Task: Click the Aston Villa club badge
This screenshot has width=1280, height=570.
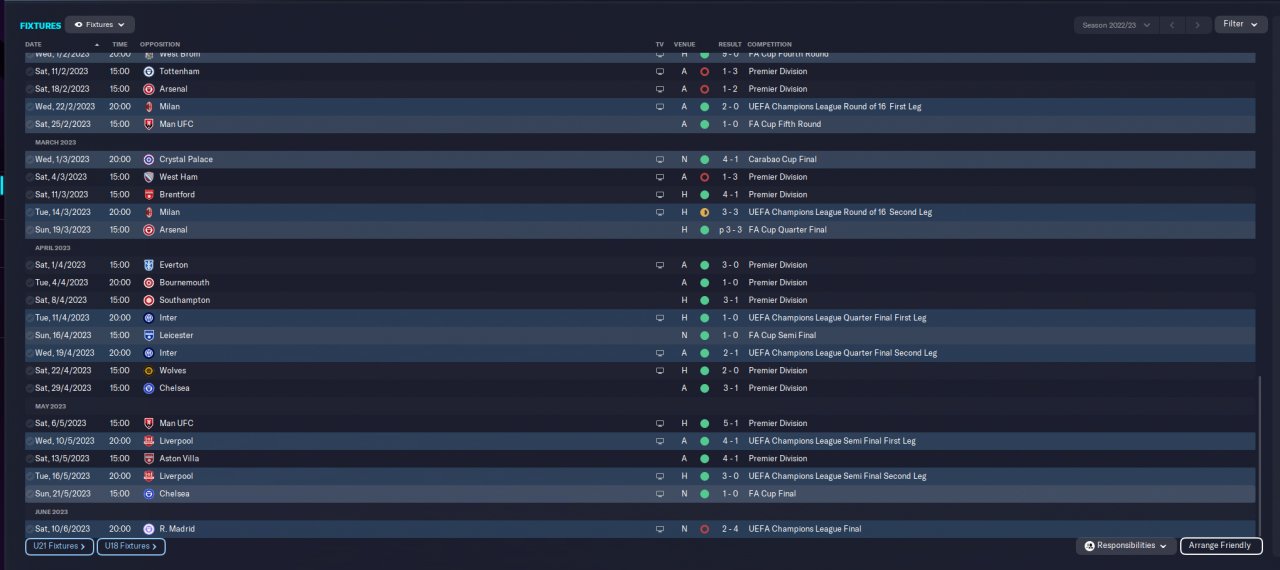Action: pyautogui.click(x=149, y=459)
